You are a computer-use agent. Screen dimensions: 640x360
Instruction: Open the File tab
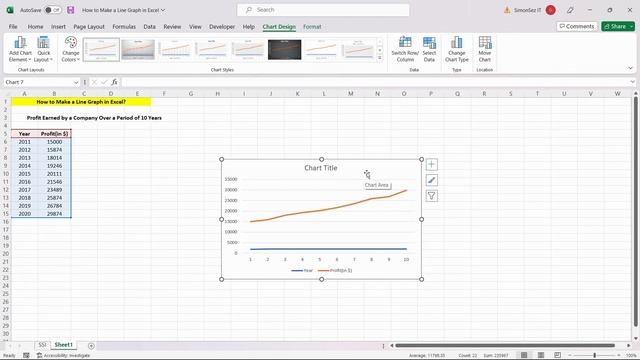pos(13,27)
